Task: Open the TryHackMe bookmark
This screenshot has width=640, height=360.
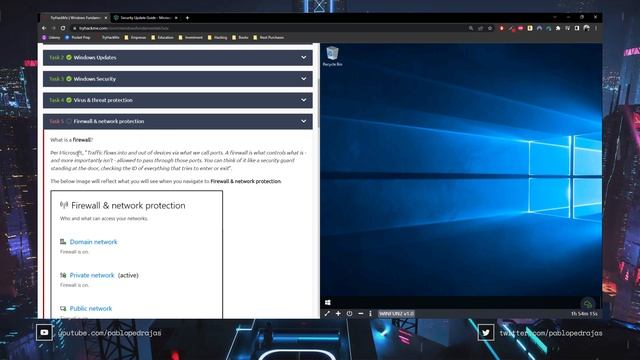Action: [x=108, y=38]
